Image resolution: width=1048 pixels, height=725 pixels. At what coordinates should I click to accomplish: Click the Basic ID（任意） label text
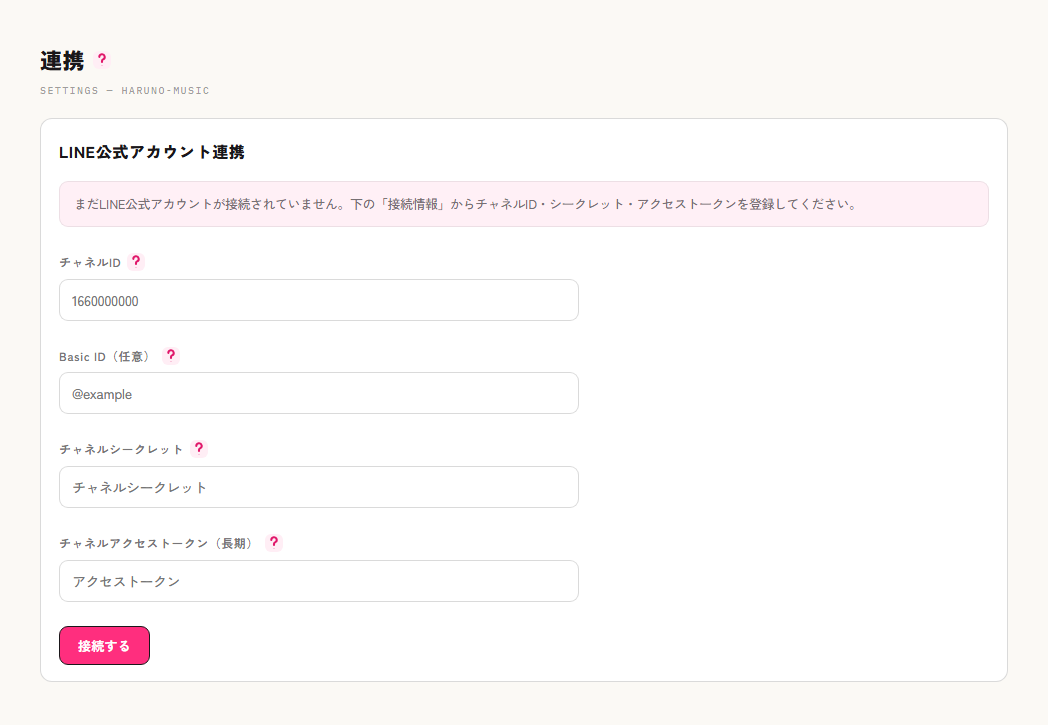click(x=107, y=357)
